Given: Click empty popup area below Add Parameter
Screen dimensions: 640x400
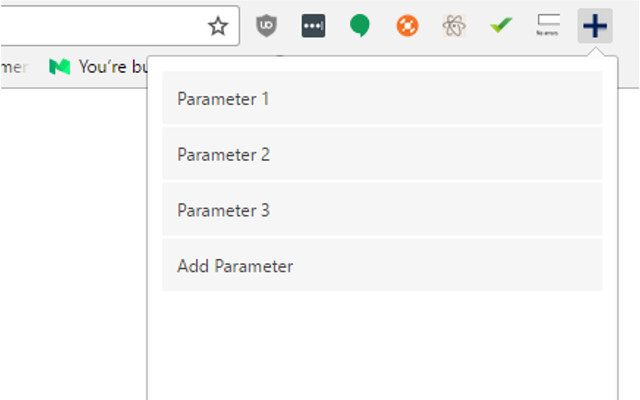Looking at the screenshot, I should coord(382,345).
